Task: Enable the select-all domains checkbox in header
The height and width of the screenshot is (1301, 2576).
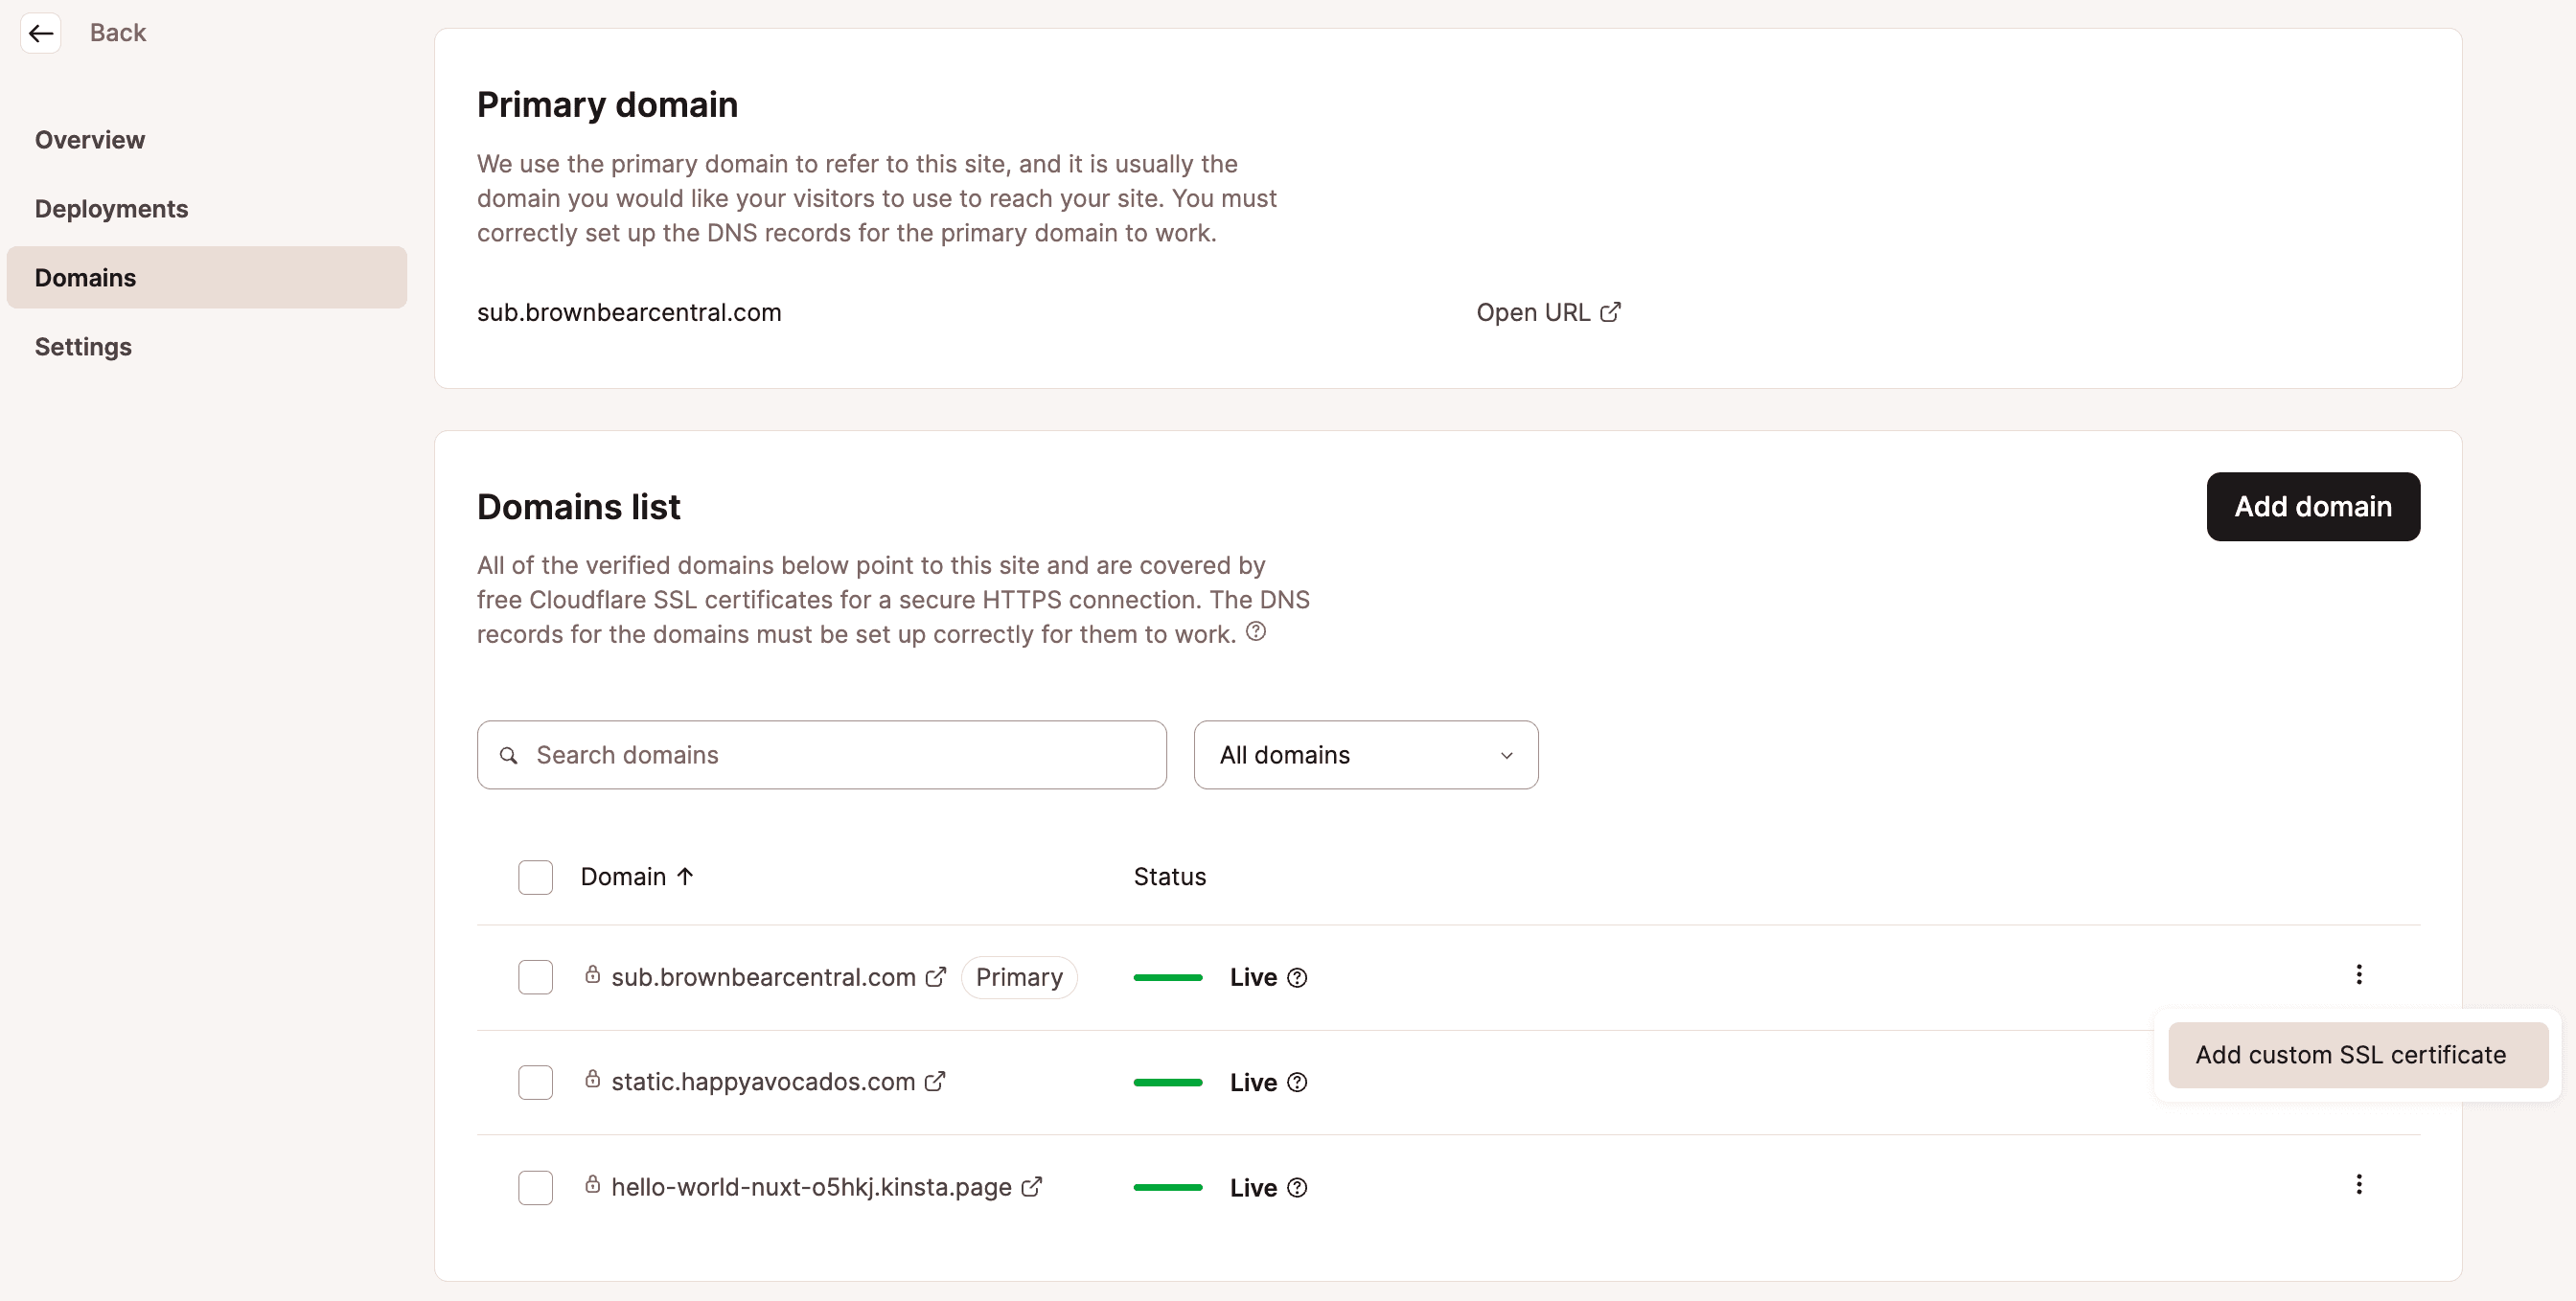Action: 535,877
